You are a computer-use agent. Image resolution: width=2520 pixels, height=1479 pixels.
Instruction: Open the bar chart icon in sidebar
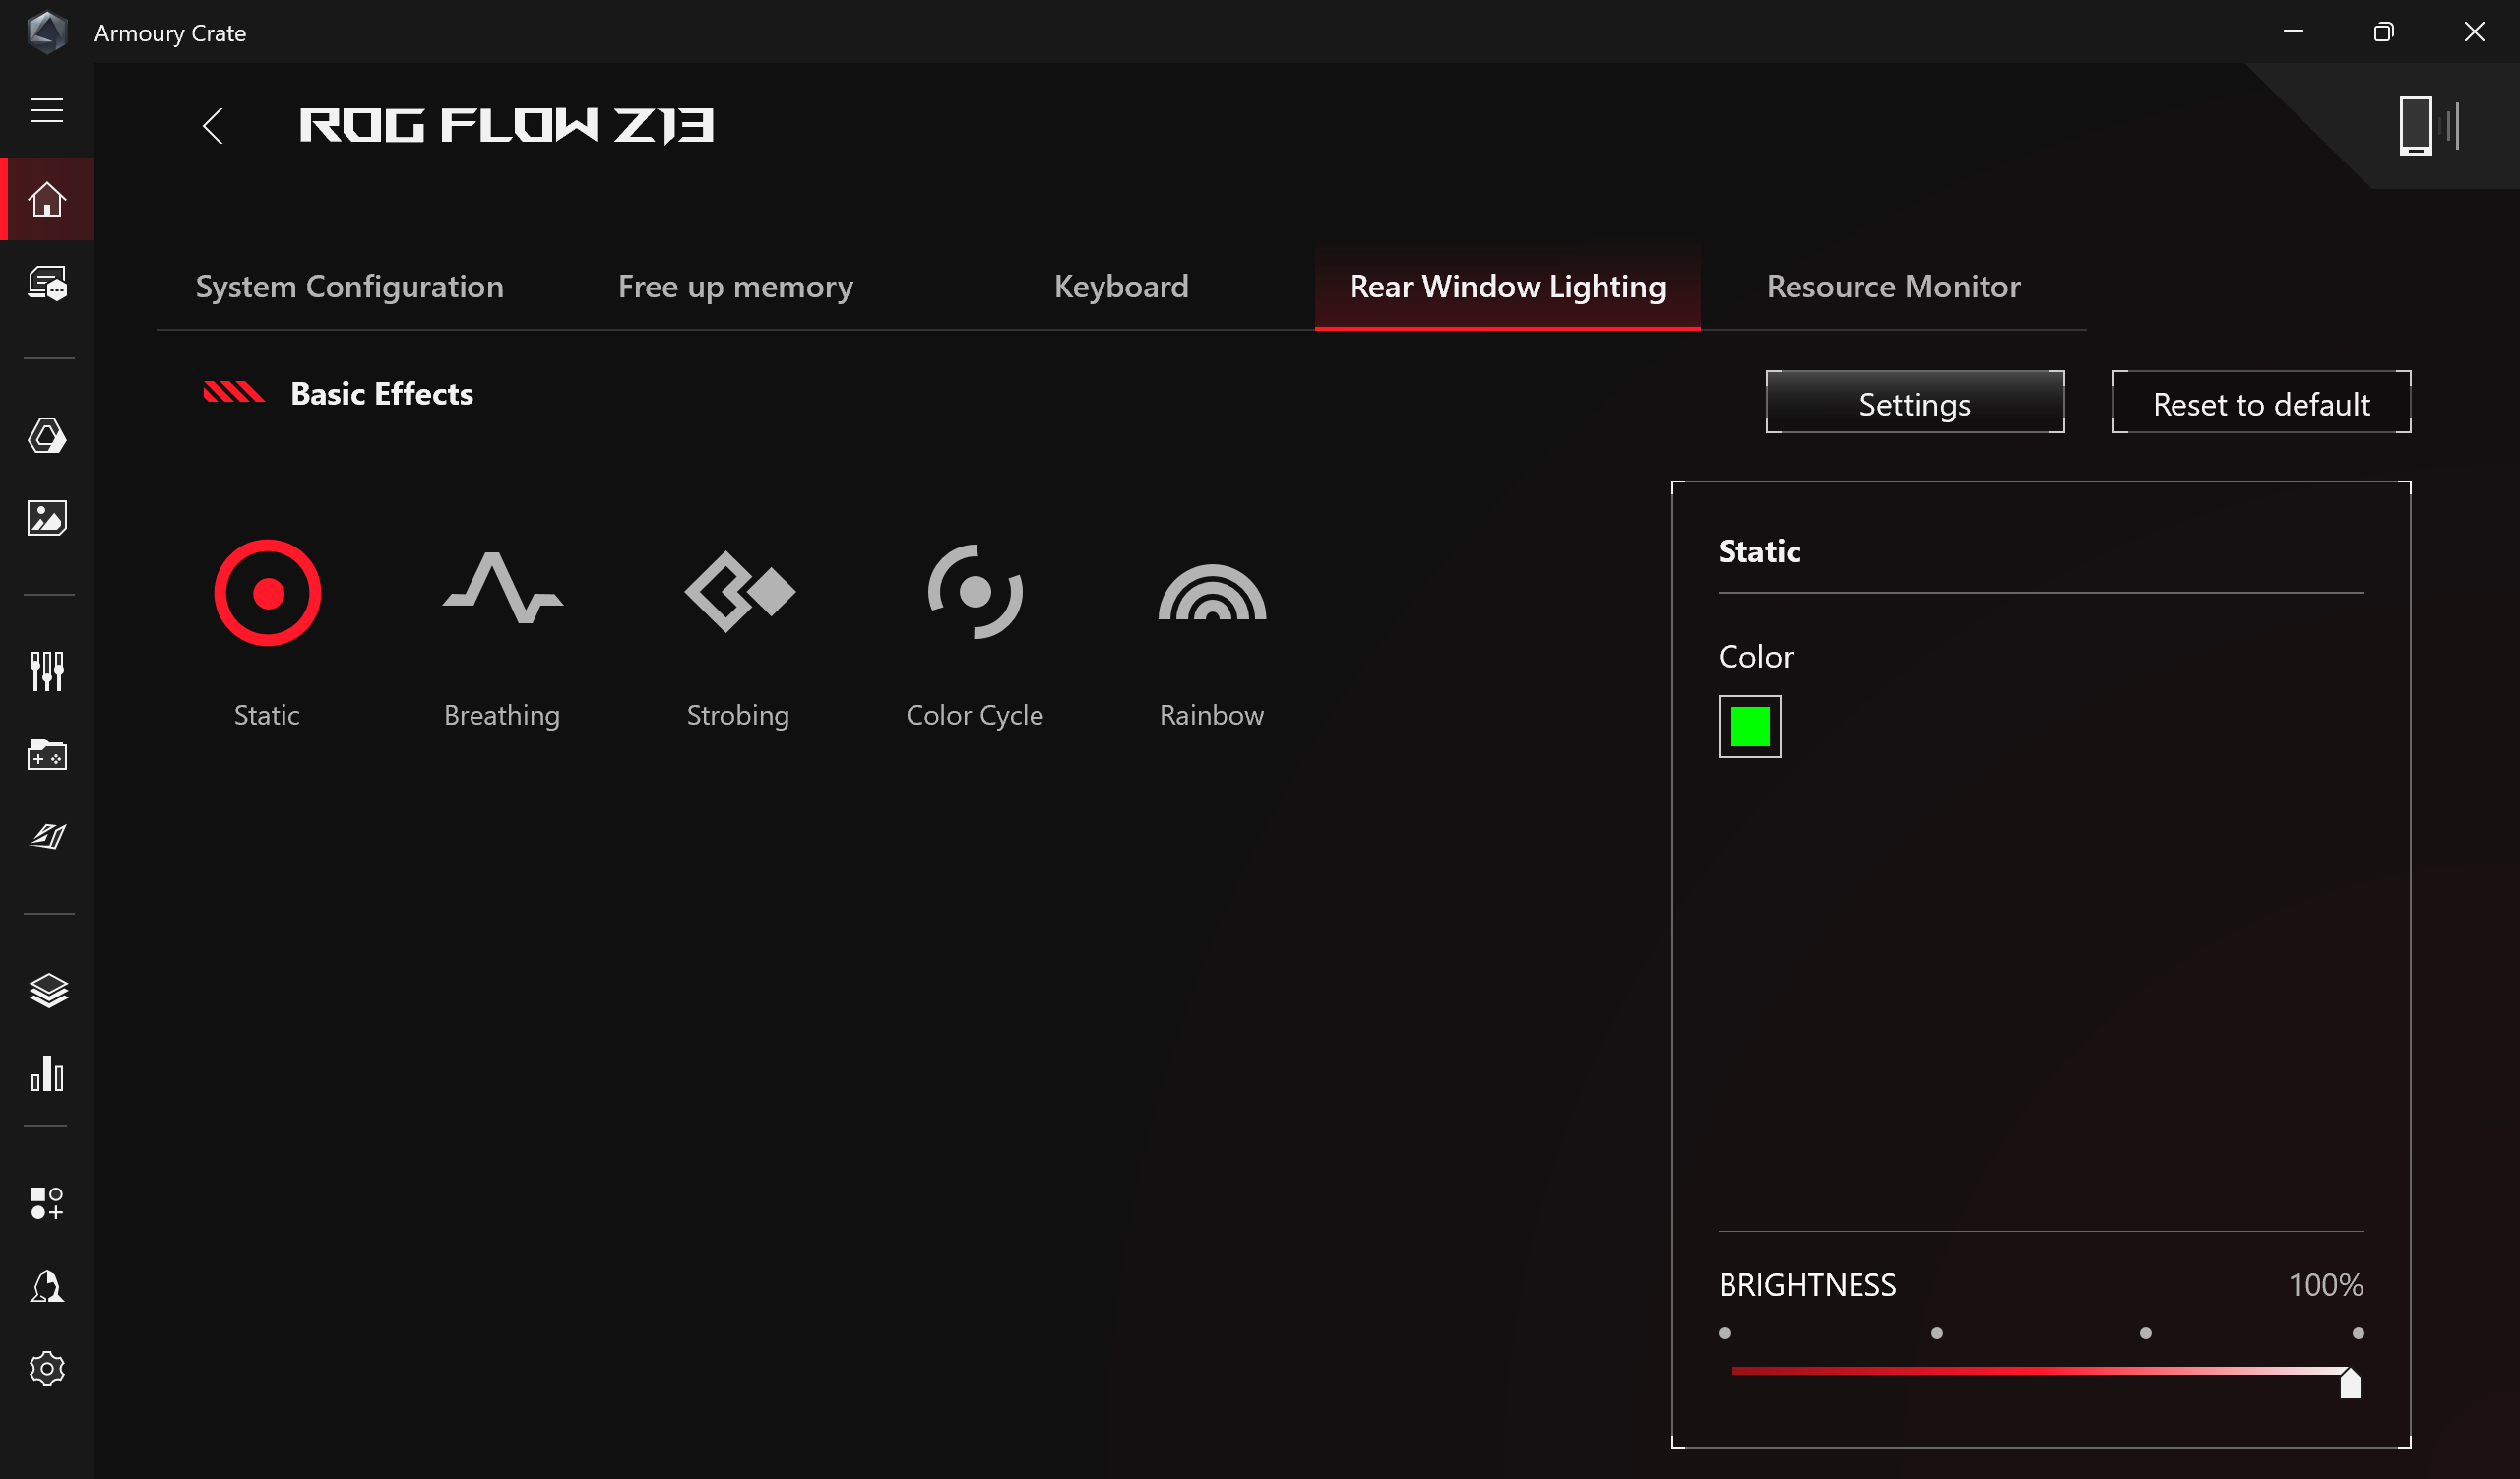coord(47,1074)
